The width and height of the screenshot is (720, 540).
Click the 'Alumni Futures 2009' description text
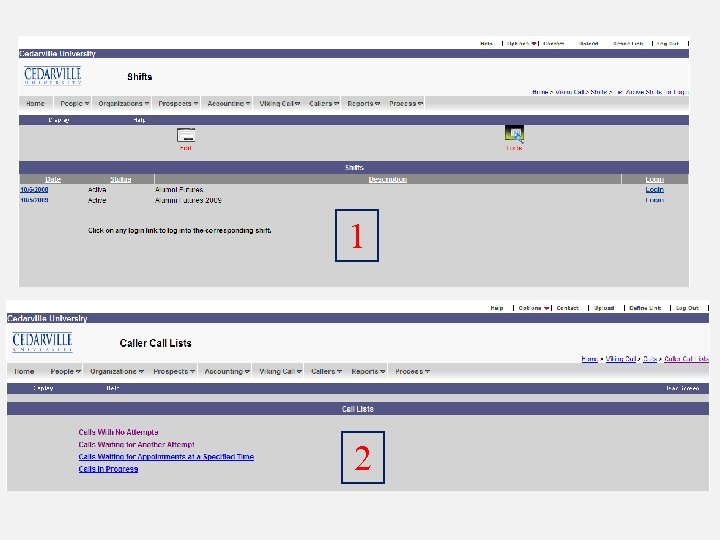(x=188, y=200)
